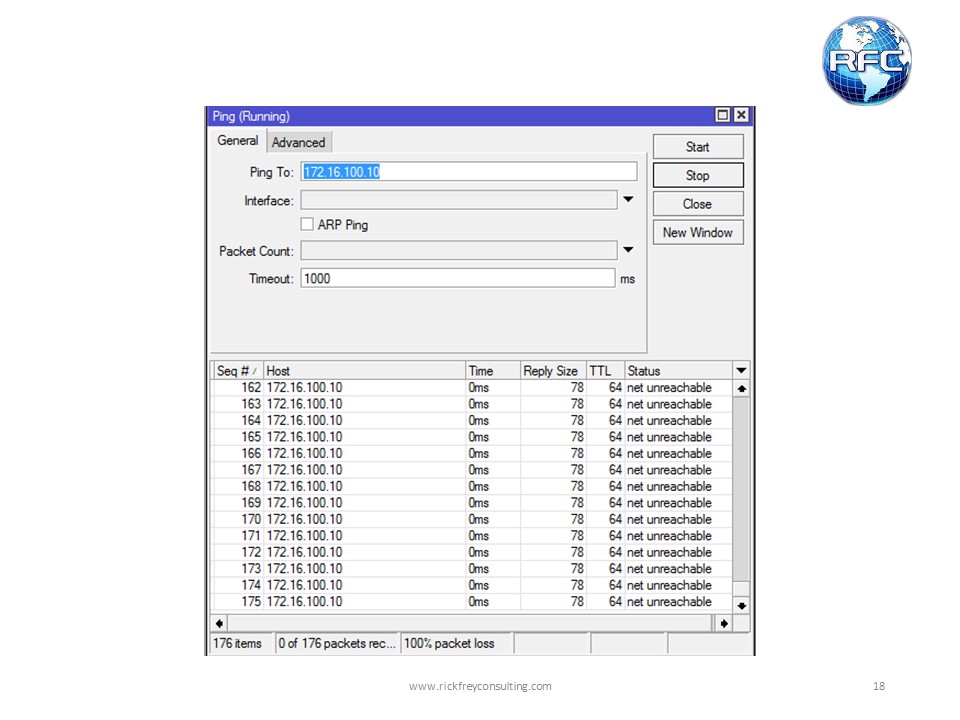Close the Ping window with X icon
This screenshot has width=960, height=720.
coord(741,115)
